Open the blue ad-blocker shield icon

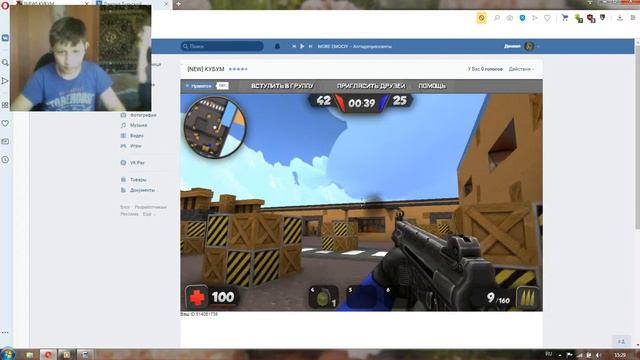point(522,18)
